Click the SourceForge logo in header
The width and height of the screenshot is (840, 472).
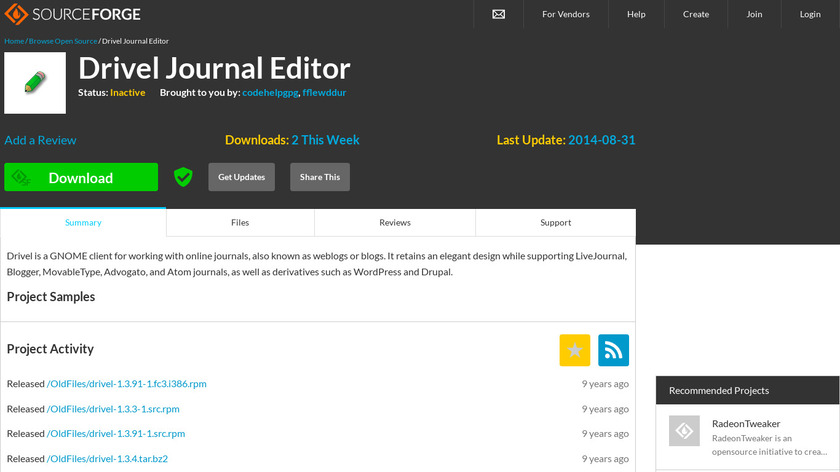pos(72,14)
